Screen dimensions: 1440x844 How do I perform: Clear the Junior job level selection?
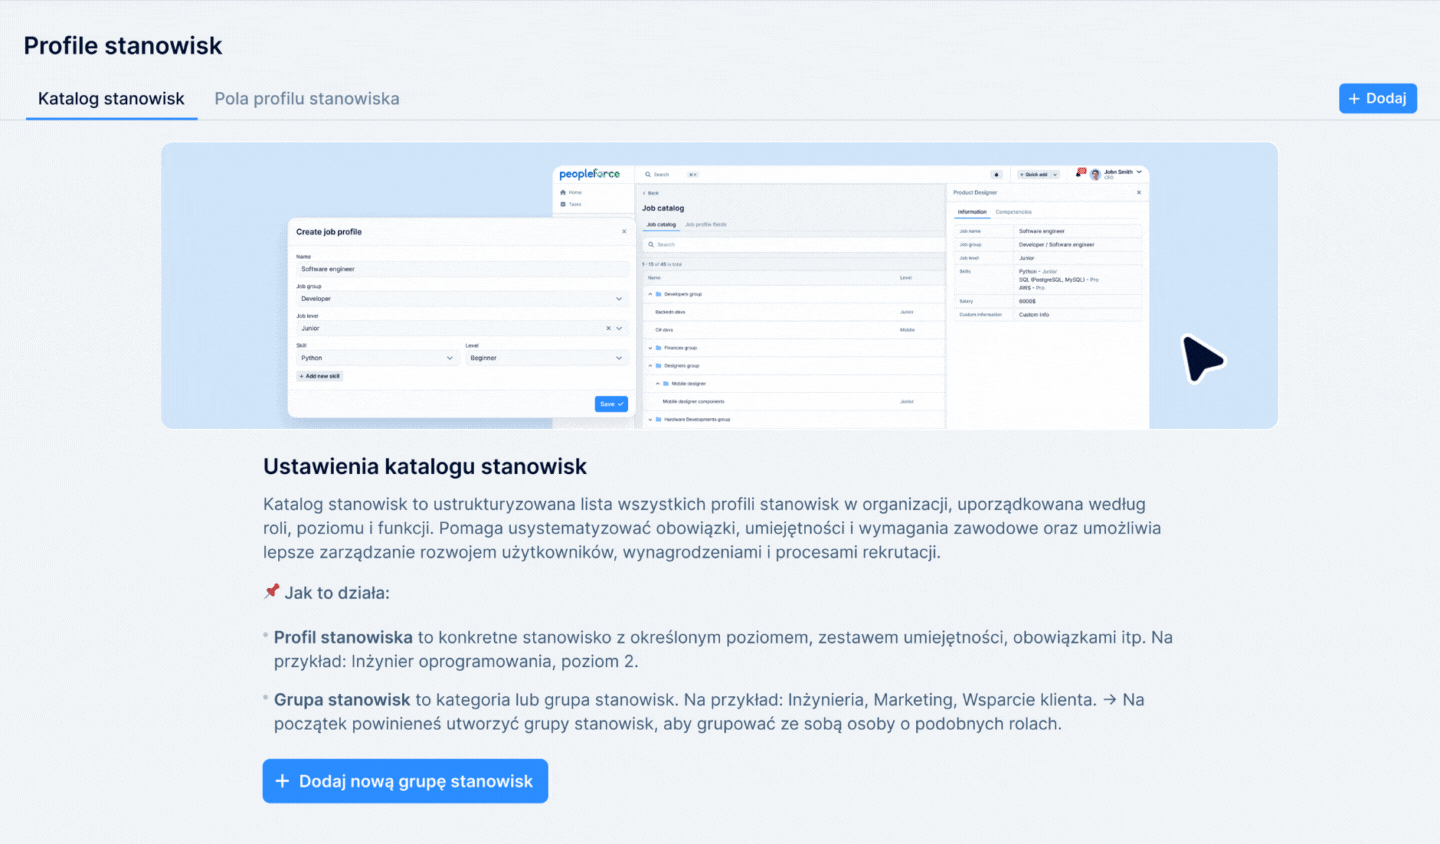pos(608,328)
